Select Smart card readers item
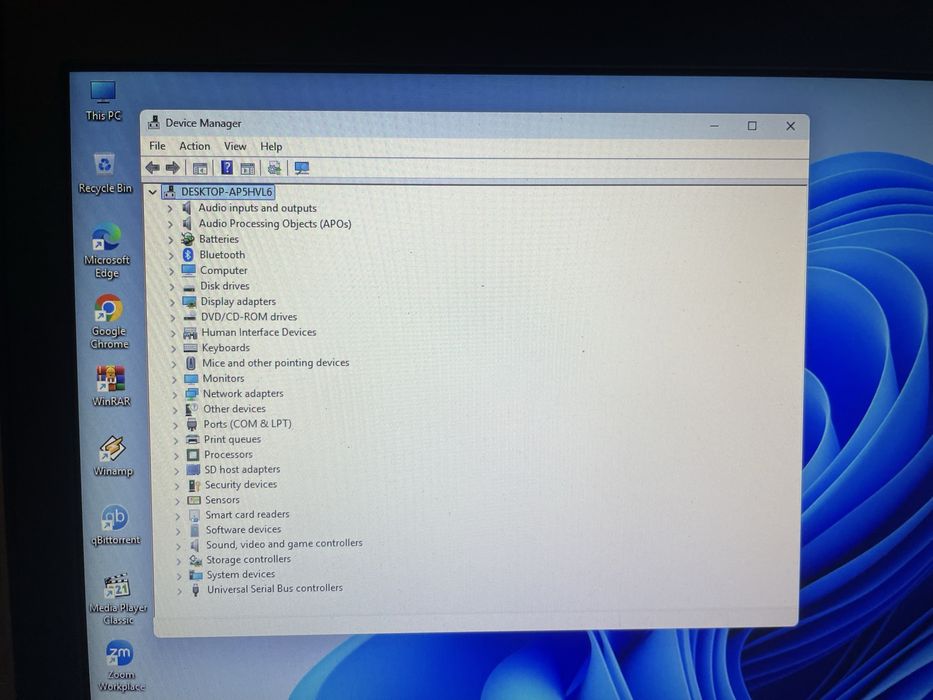The height and width of the screenshot is (700, 933). [248, 514]
